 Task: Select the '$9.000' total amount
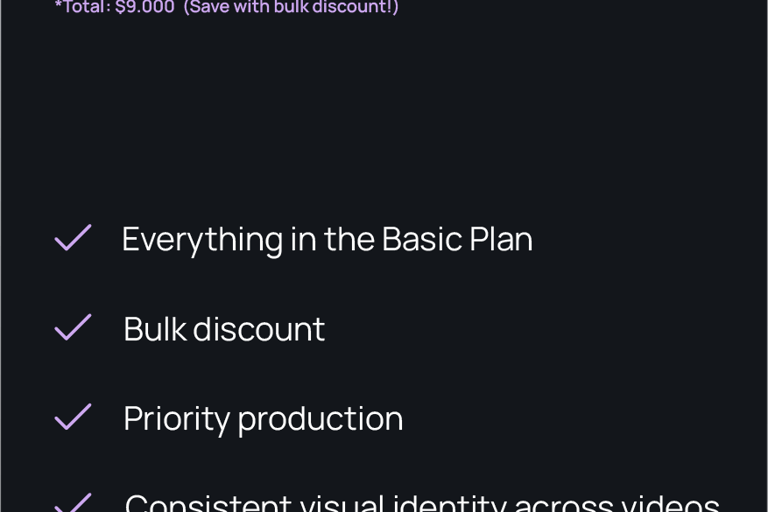[x=145, y=7]
